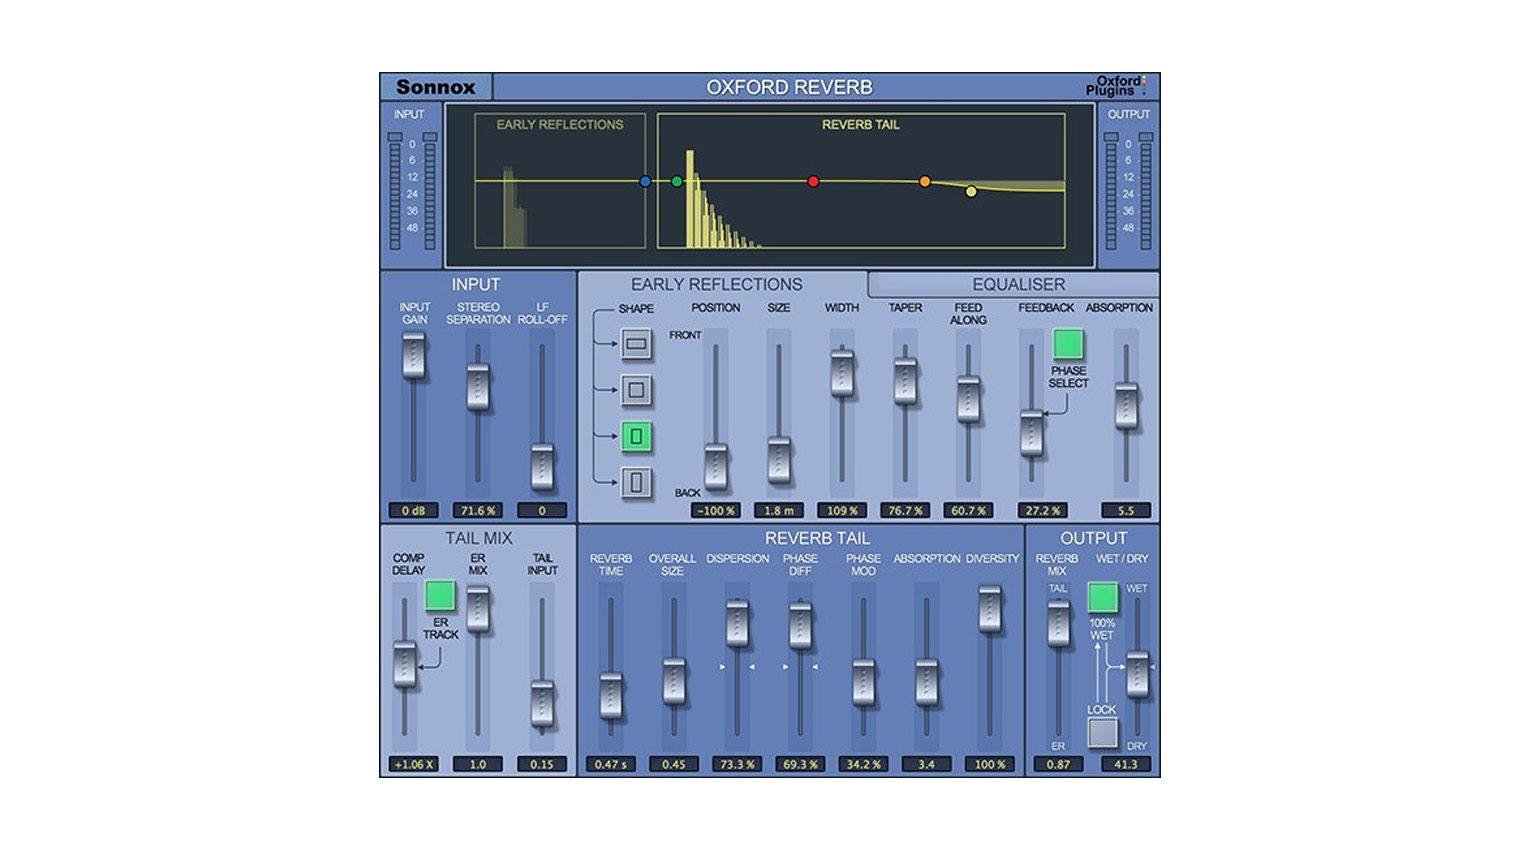Switch to the Equaliser tab

pyautogui.click(x=1018, y=285)
